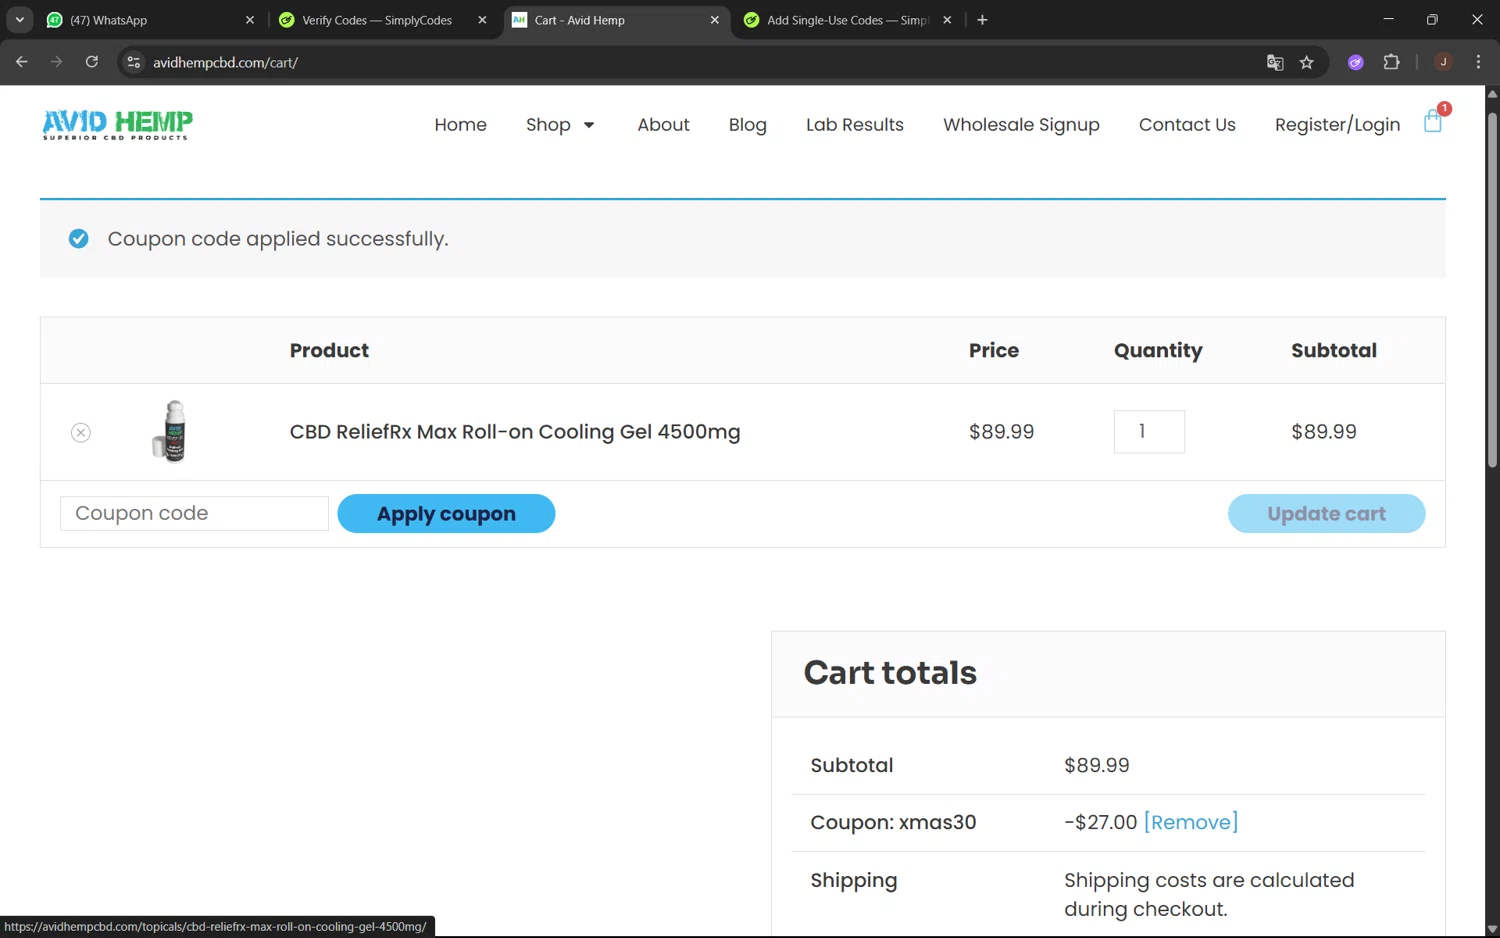Click 'Coupon: xmas30' label
This screenshot has width=1500, height=938.
pos(893,822)
